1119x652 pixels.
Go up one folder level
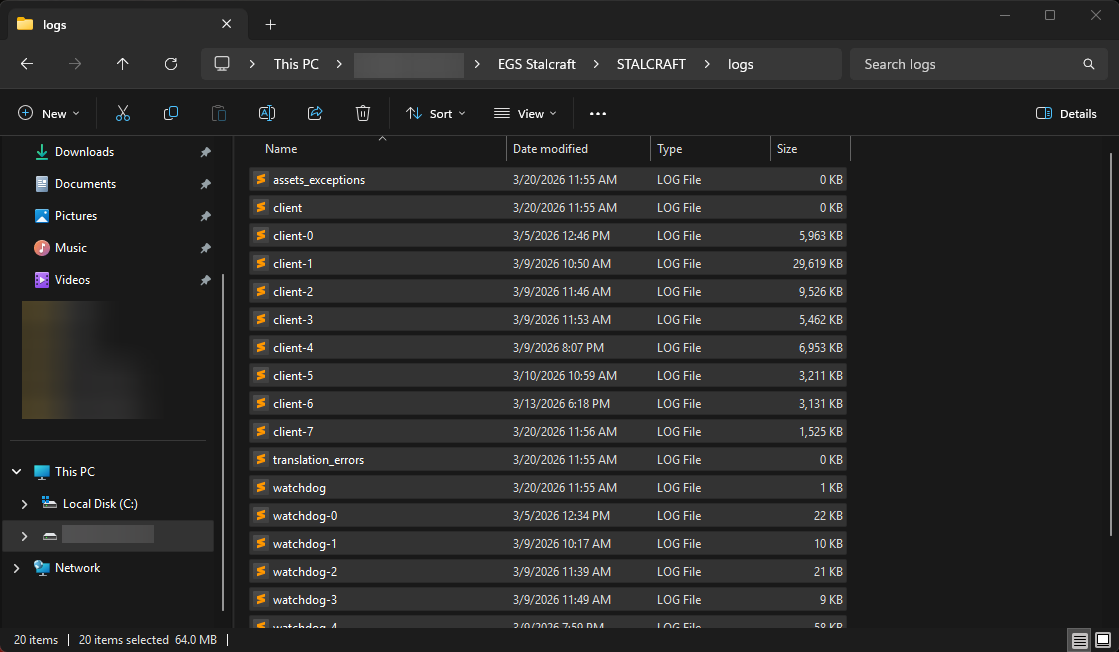[123, 64]
